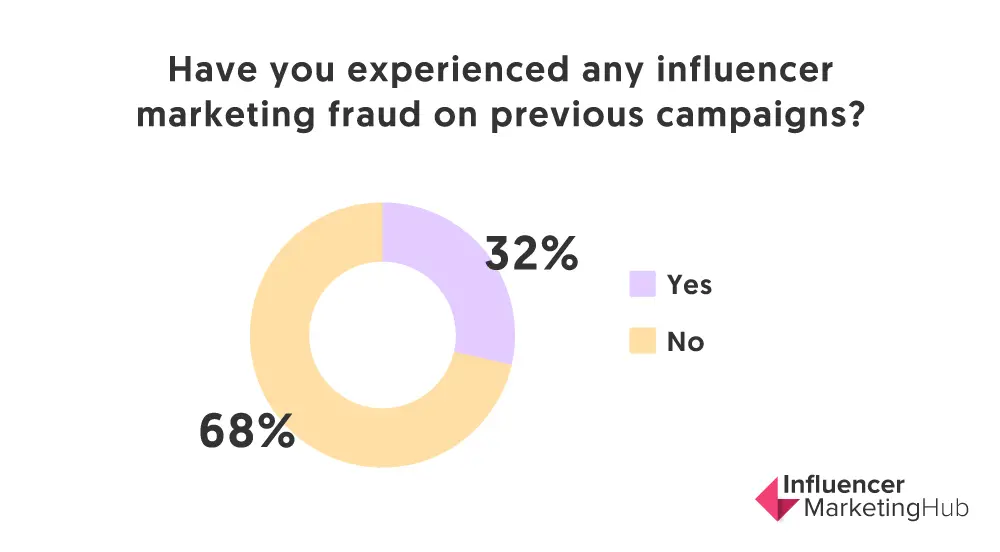Screen dimensions: 1000x552
Task: Click the white center of the donut chart
Action: point(382,335)
